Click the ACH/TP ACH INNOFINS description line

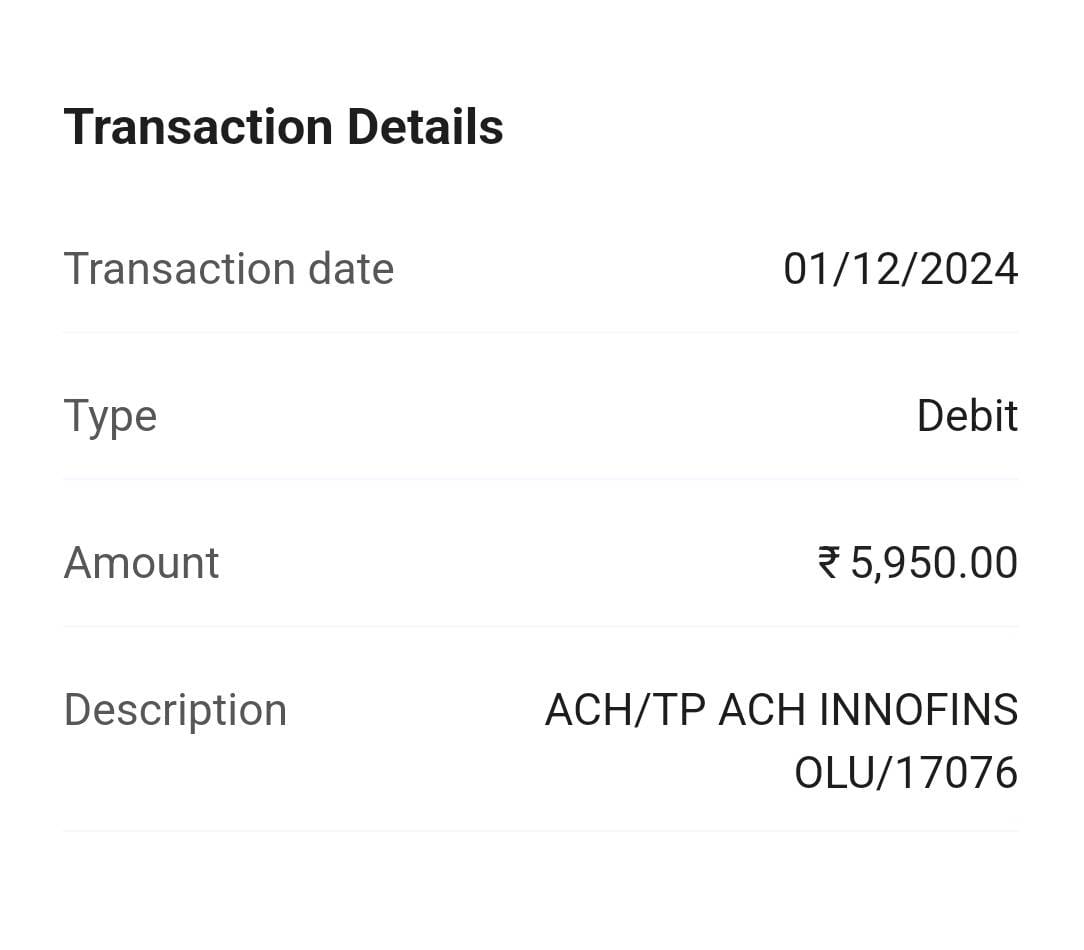point(781,710)
